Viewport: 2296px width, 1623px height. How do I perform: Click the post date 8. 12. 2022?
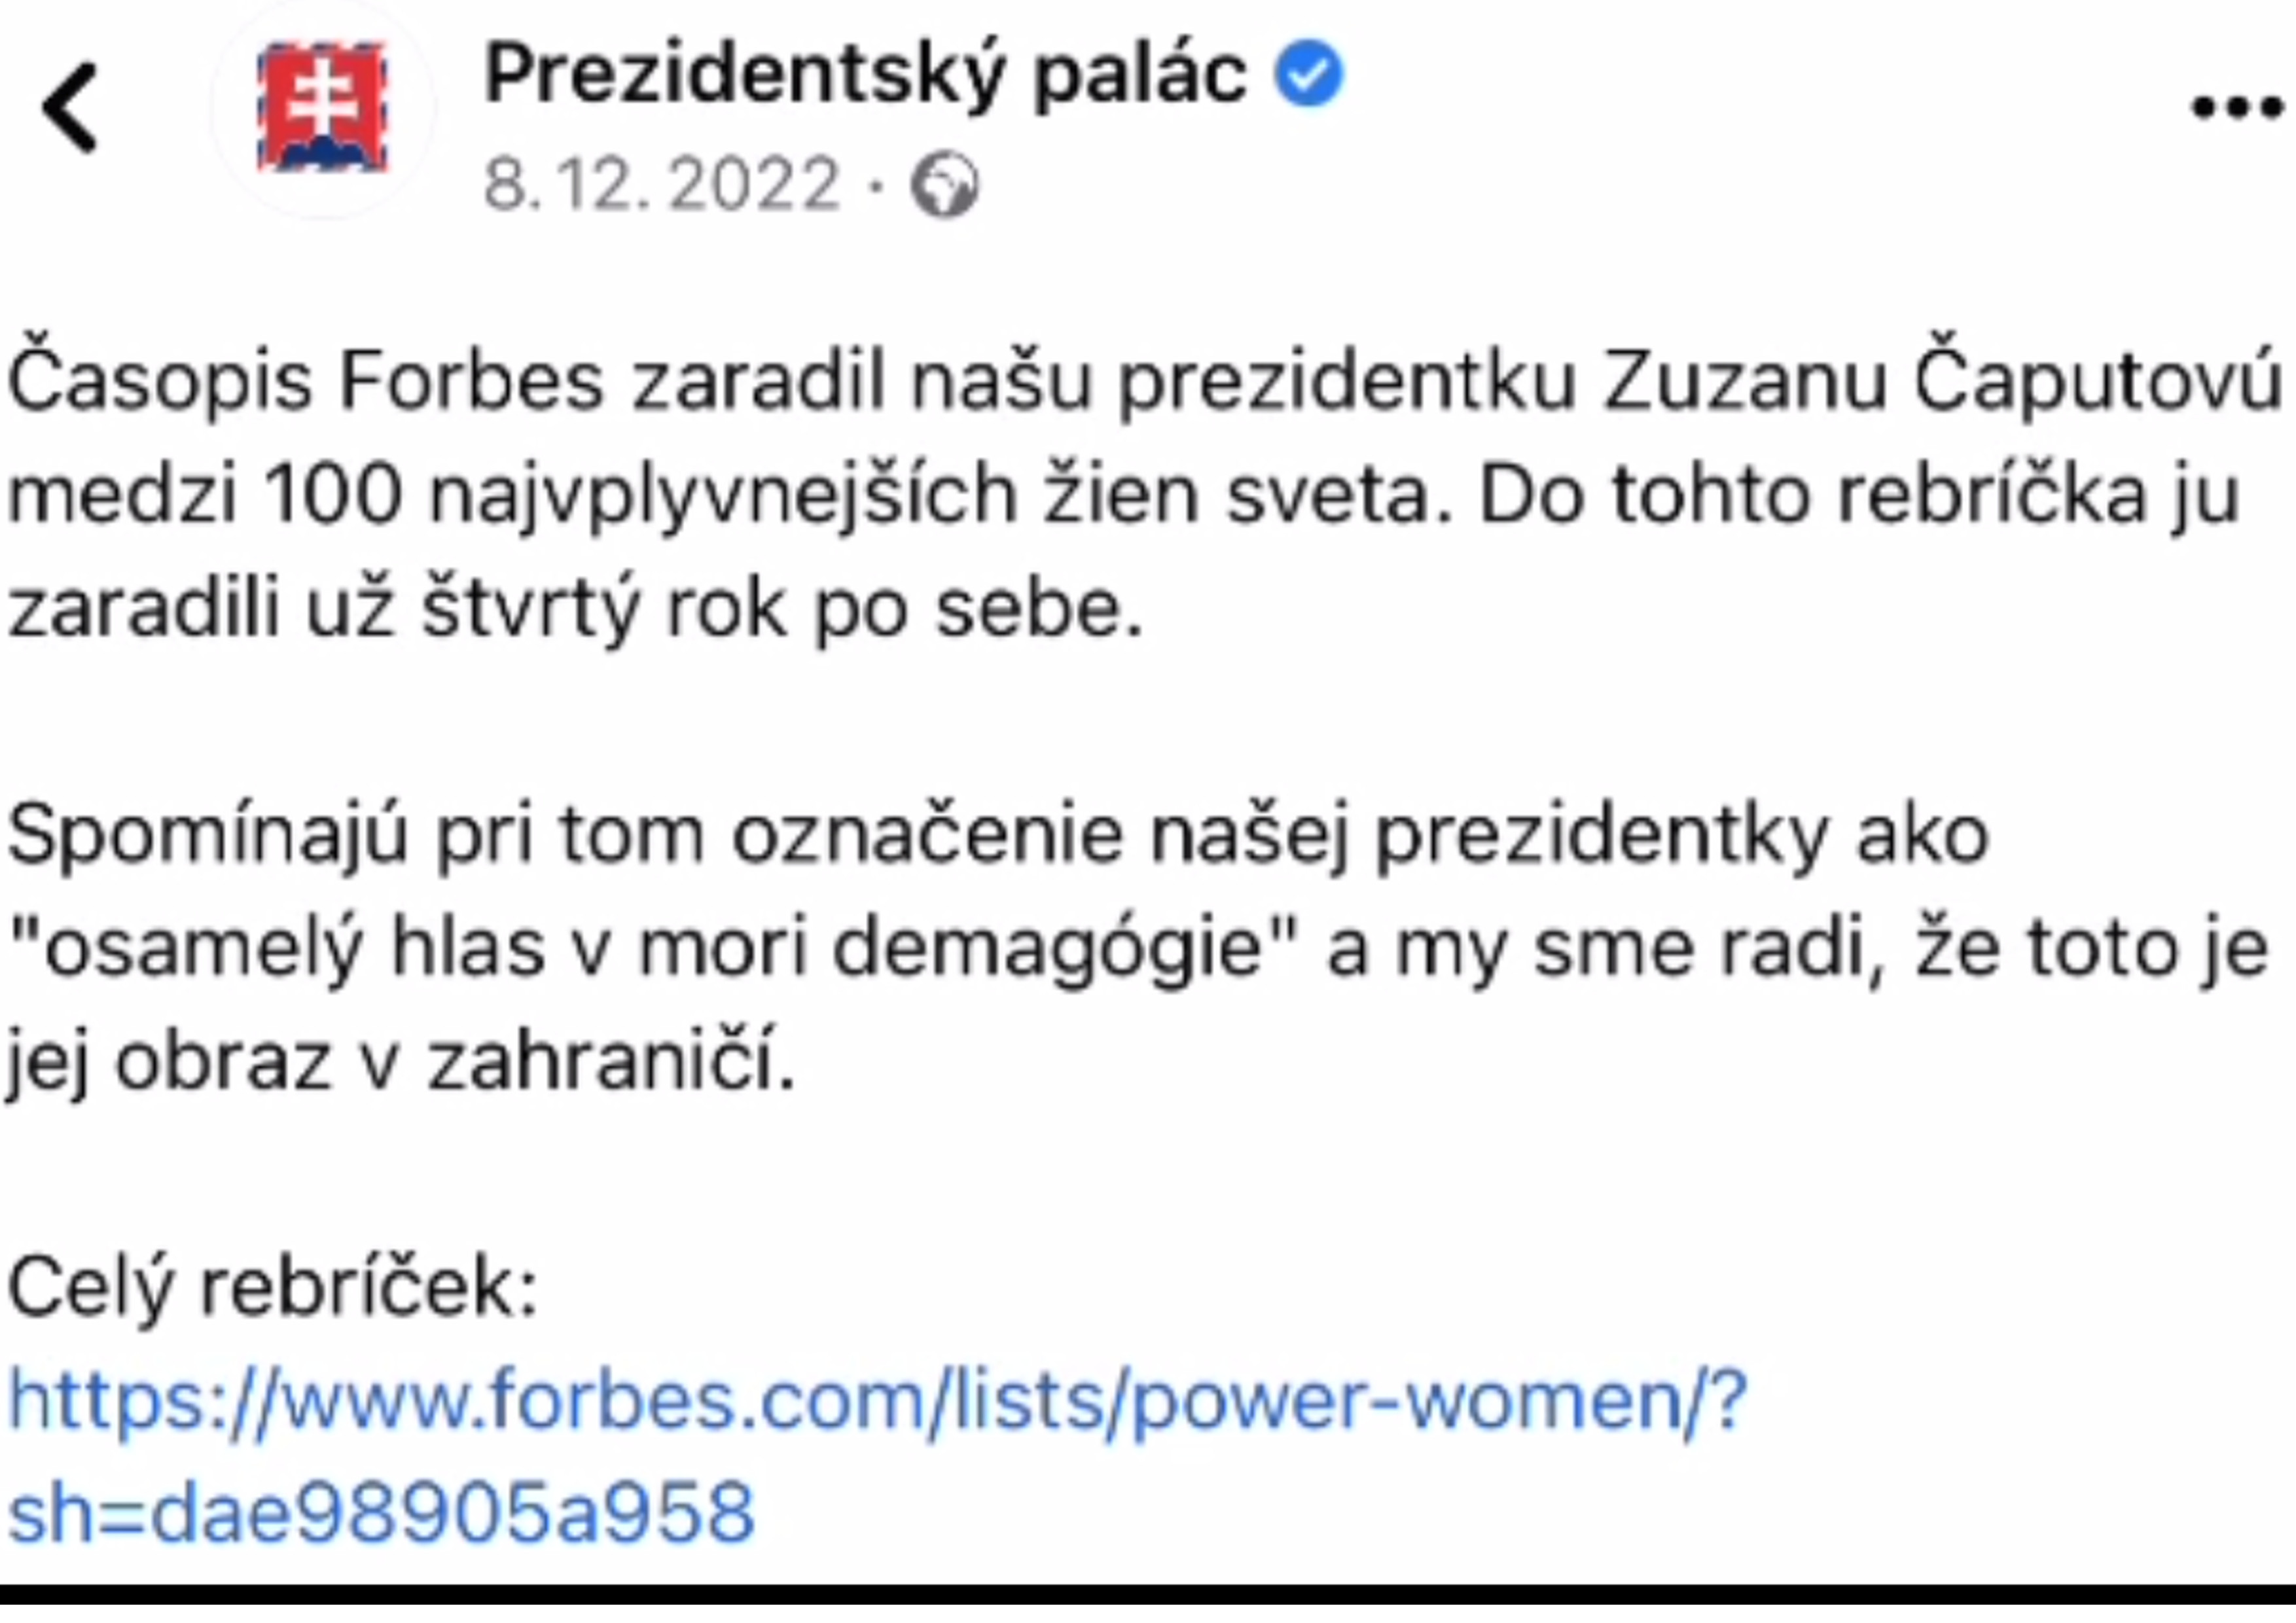coord(662,185)
